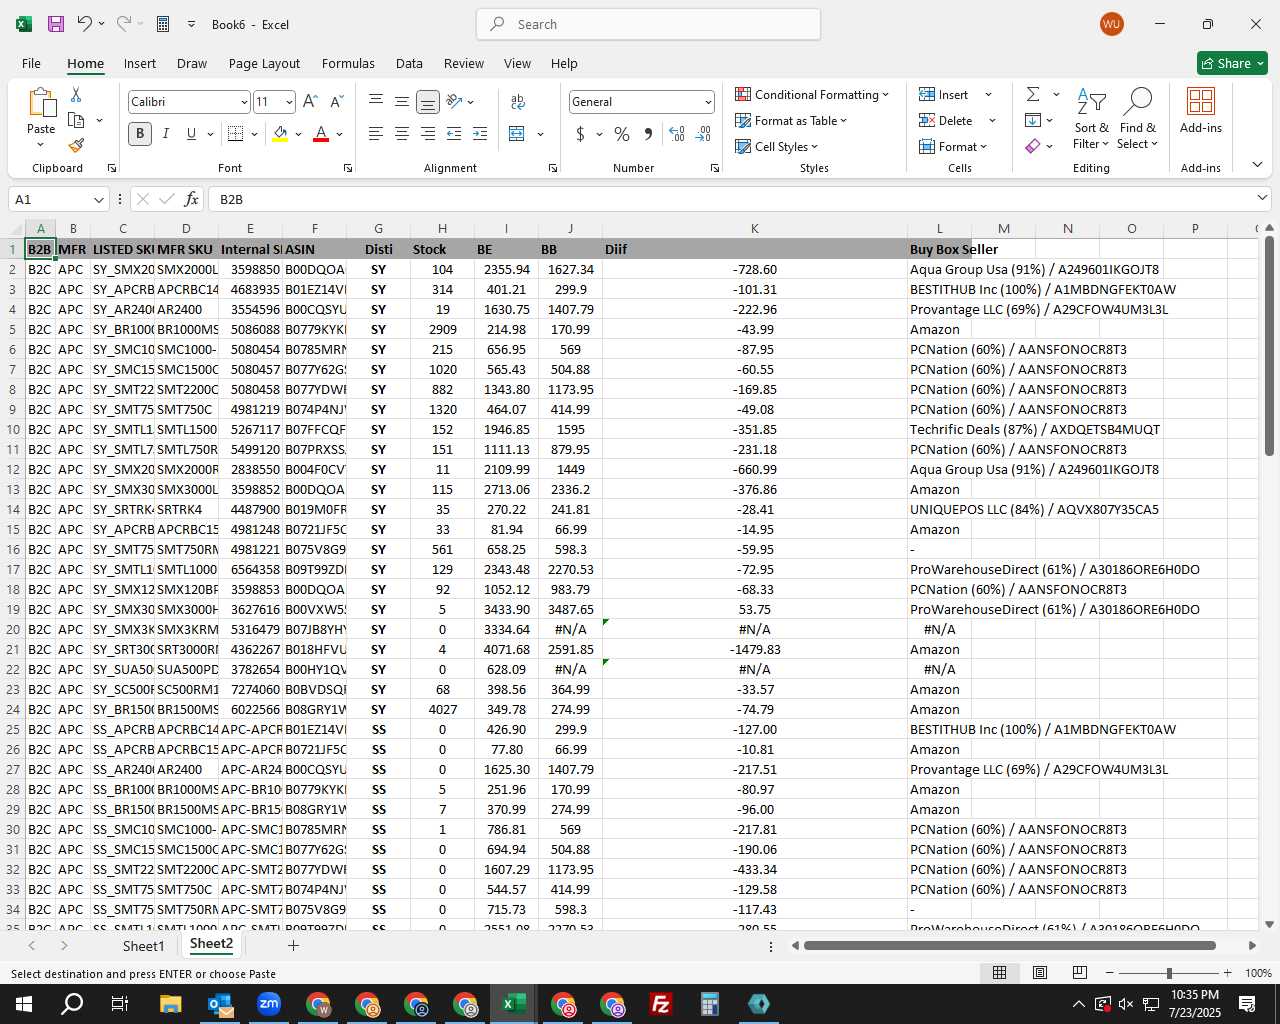The width and height of the screenshot is (1280, 1024).
Task: Click the Format Painter brush
Action: coord(76,145)
